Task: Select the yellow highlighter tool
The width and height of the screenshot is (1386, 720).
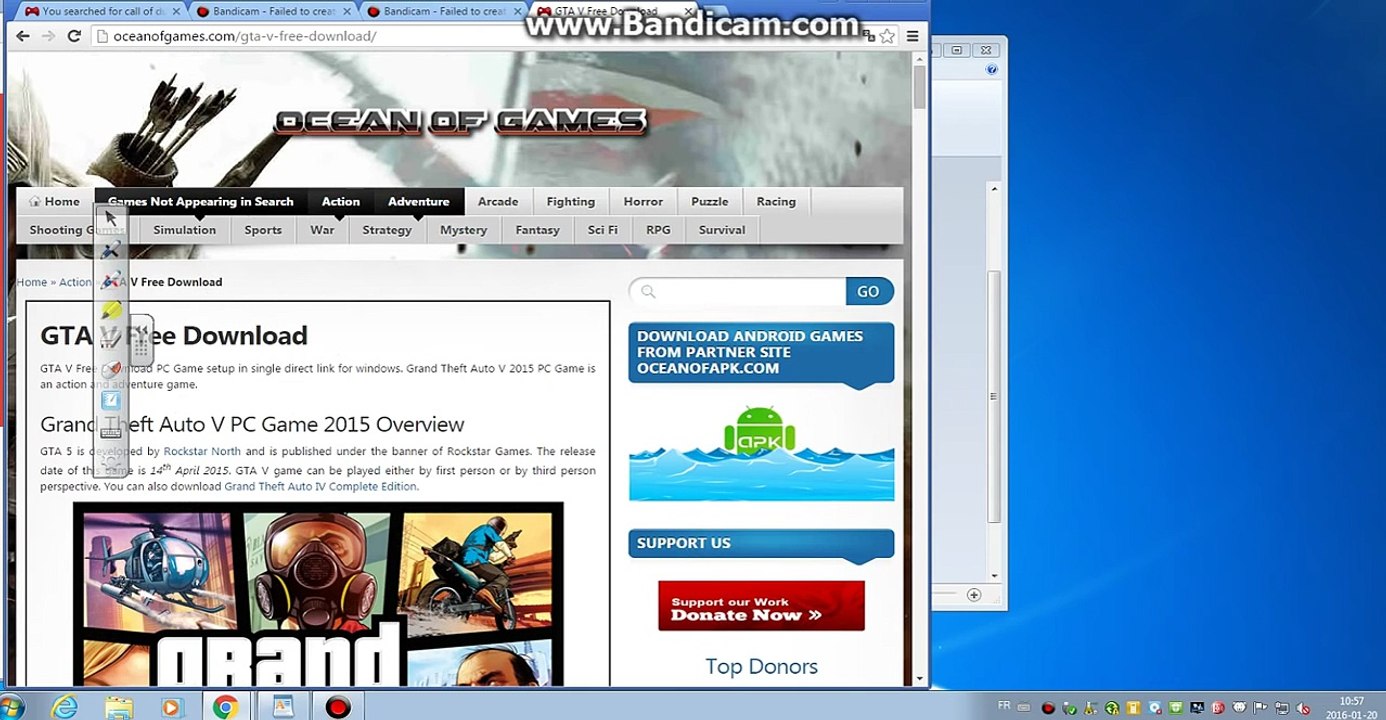Action: 111,311
